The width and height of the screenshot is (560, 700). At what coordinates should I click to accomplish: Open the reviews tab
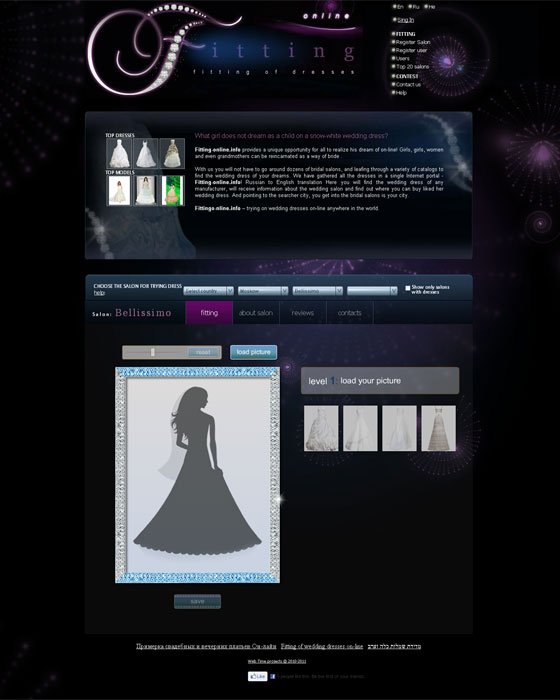pos(303,313)
